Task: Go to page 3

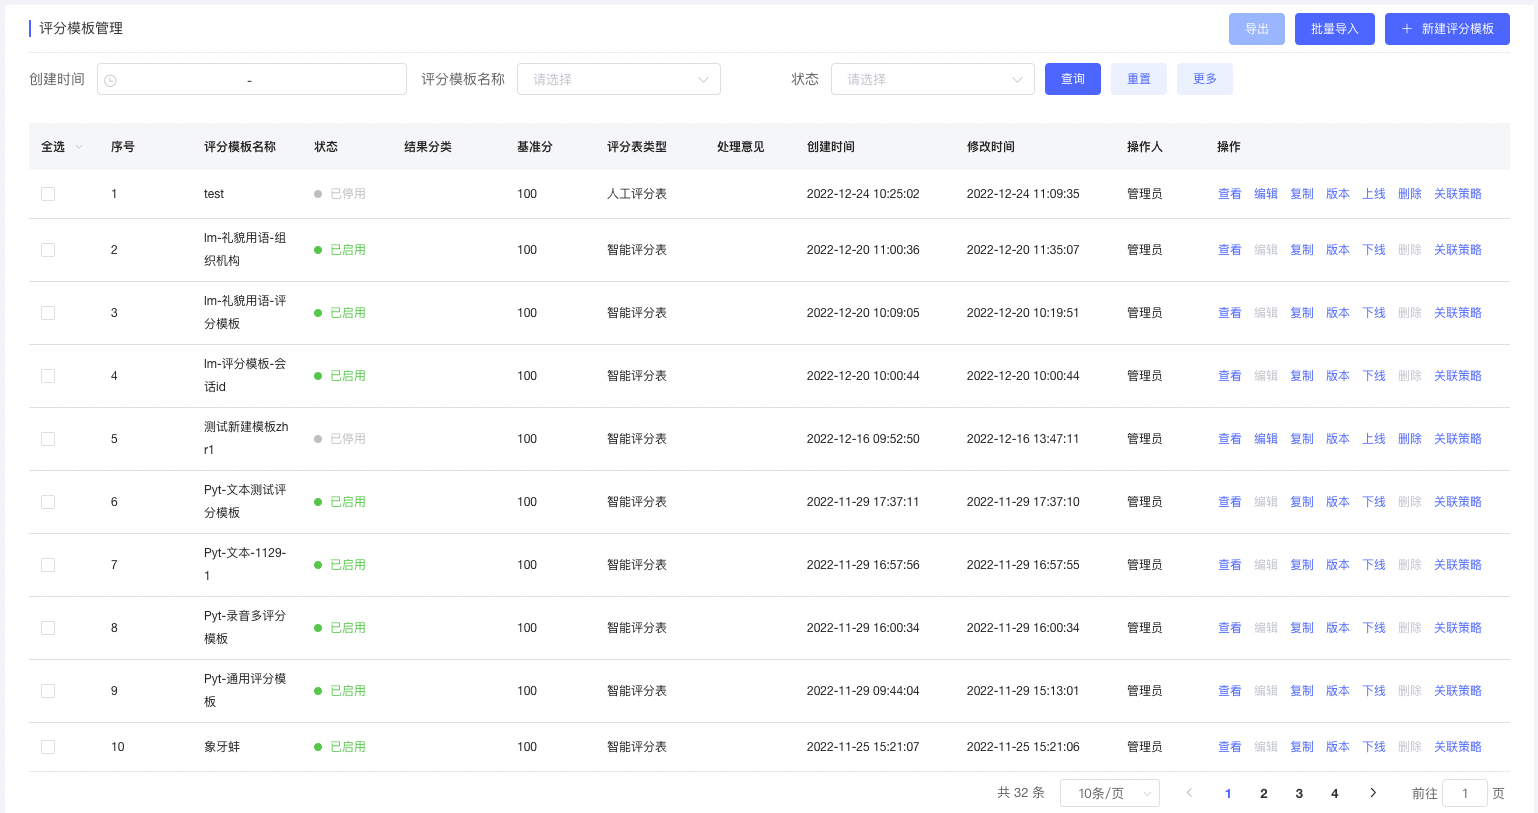Action: pyautogui.click(x=1299, y=793)
